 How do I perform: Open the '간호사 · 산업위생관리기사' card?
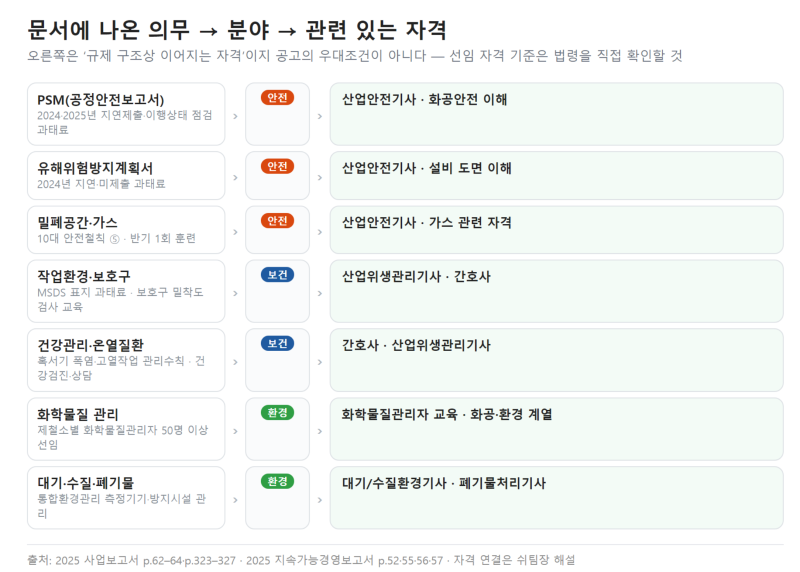tap(556, 360)
